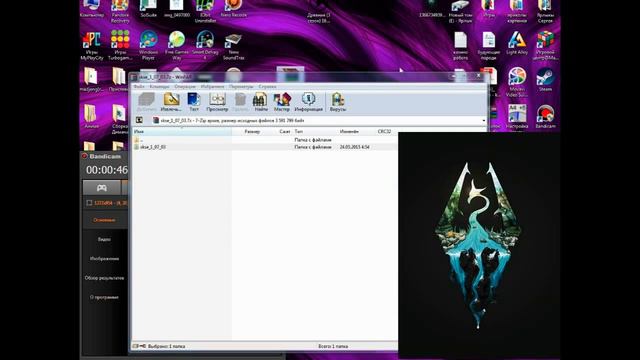The height and width of the screenshot is (360, 640).
Task: Select the О программе tab in Bandicam
Action: click(104, 297)
